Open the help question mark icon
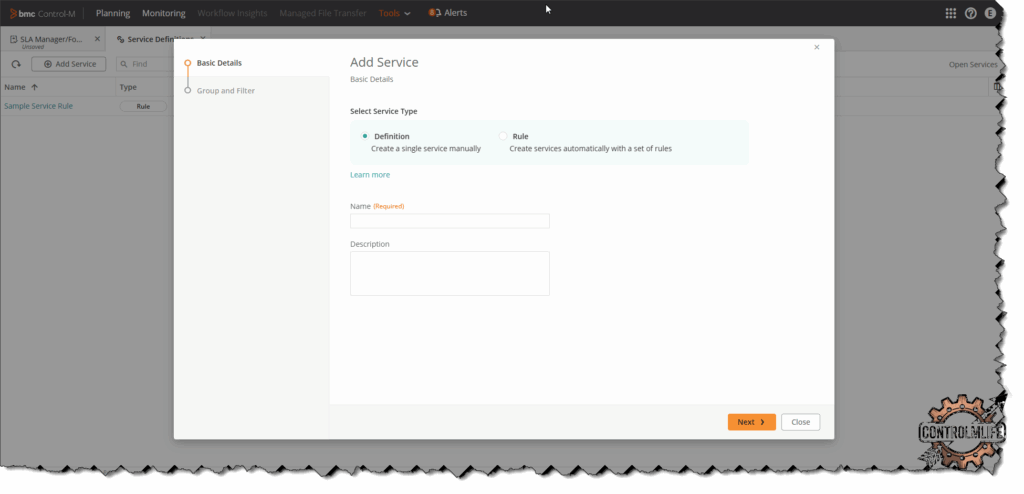The width and height of the screenshot is (1024, 494). coord(970,13)
